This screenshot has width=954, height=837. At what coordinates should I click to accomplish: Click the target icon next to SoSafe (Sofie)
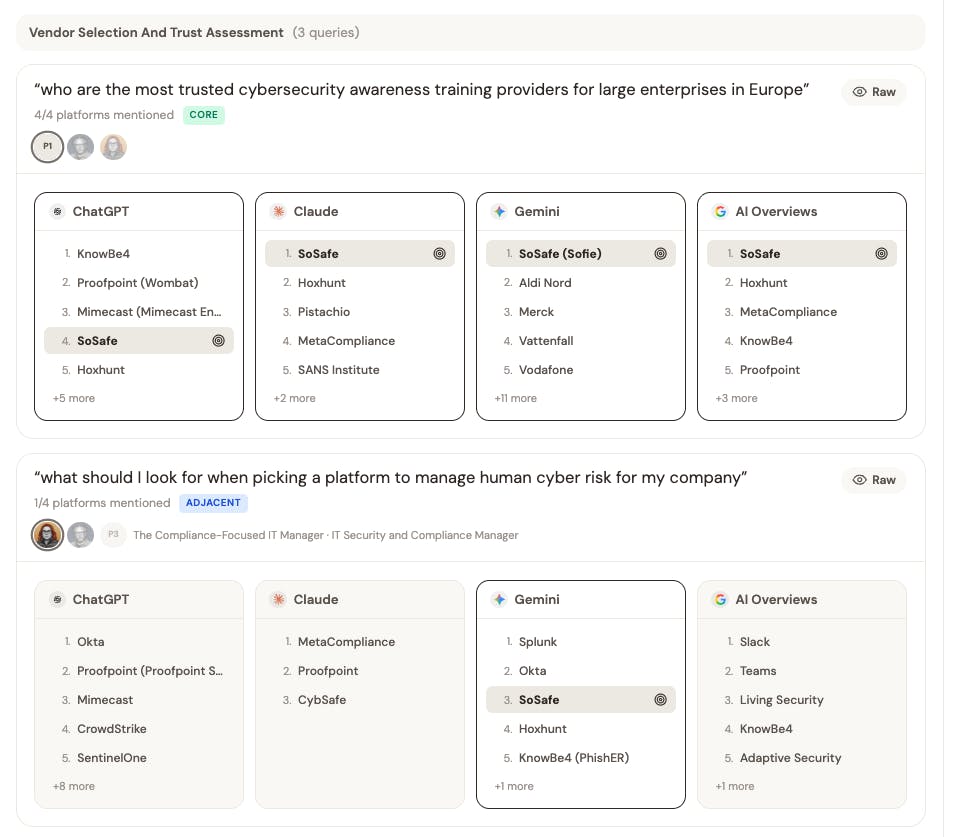coord(660,254)
